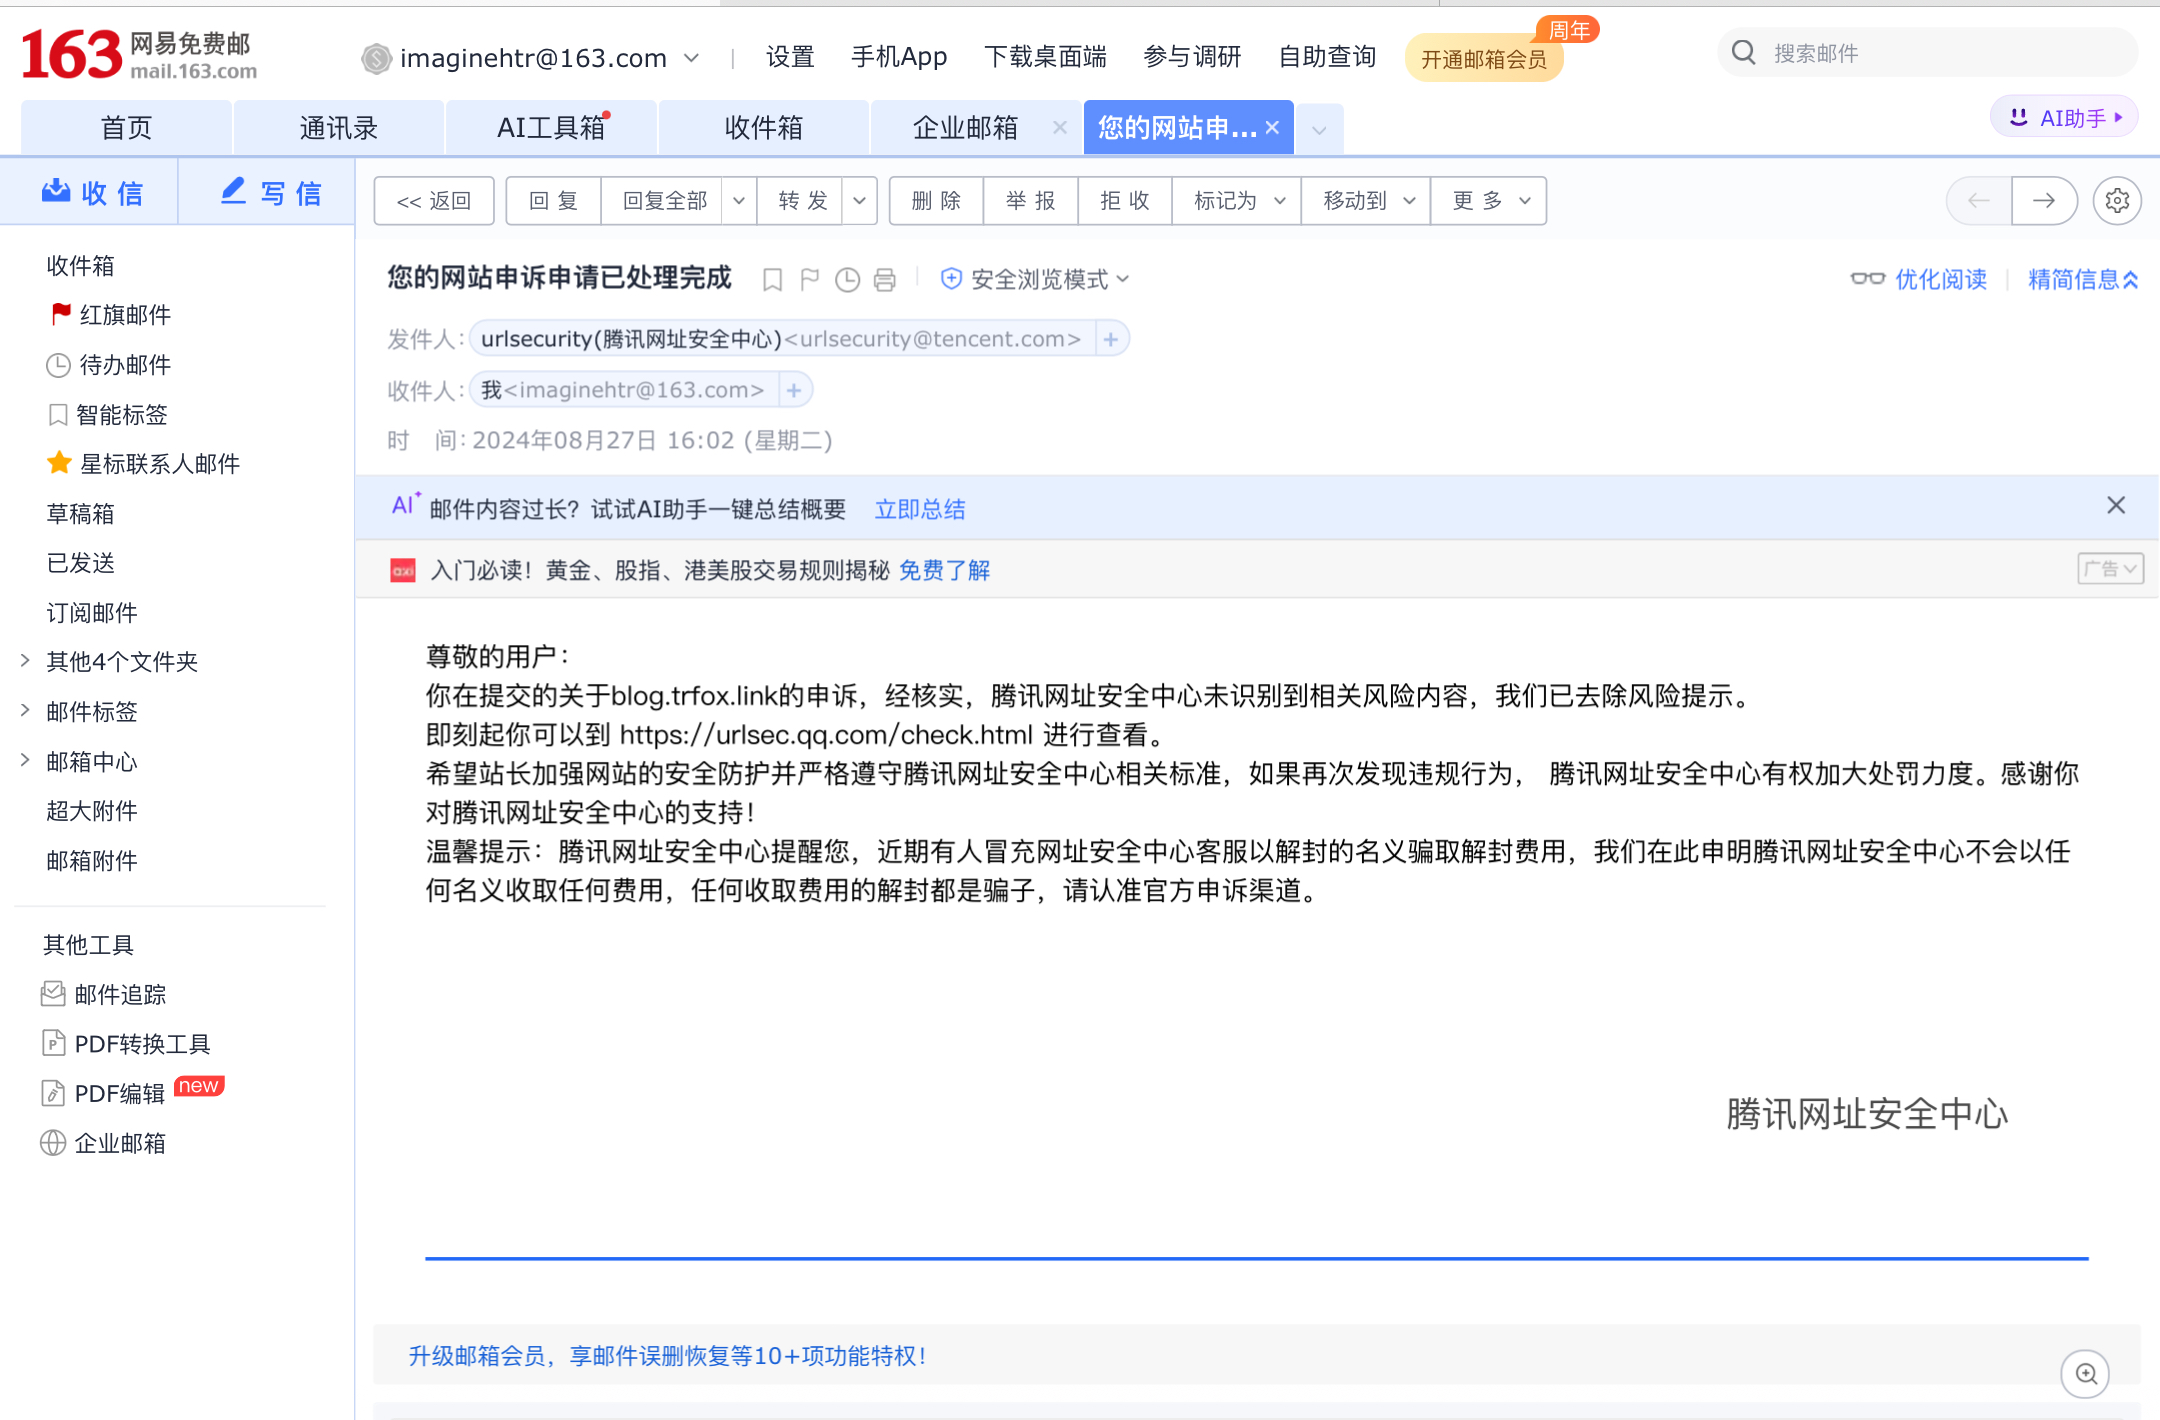Open the AI工具箱 tab
Image resolution: width=2160 pixels, height=1420 pixels.
[x=550, y=127]
